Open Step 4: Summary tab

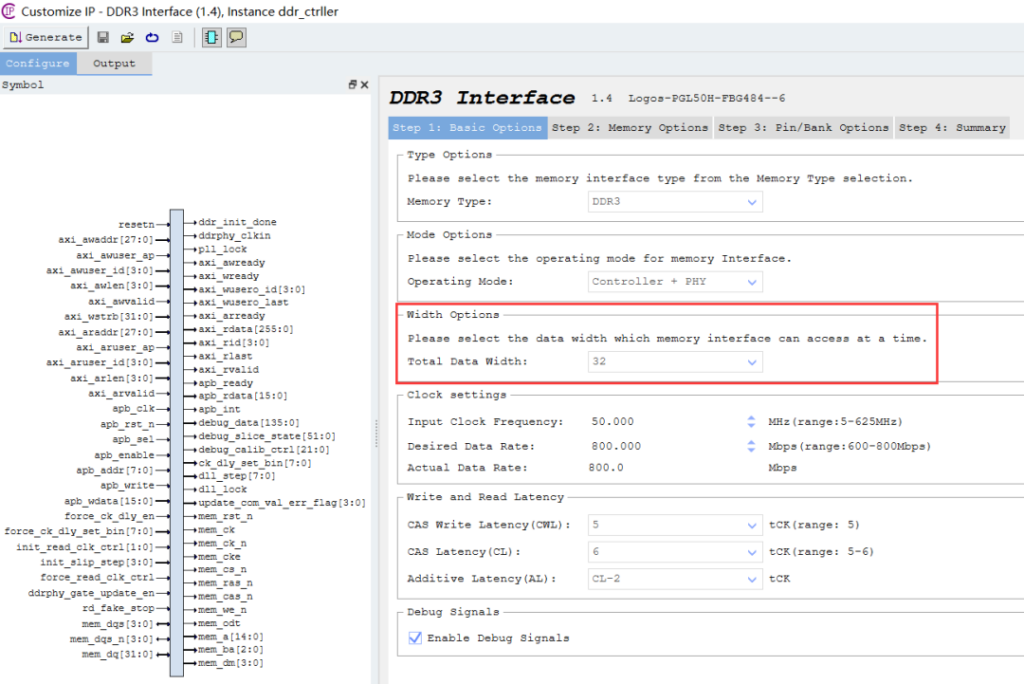pyautogui.click(x=951, y=128)
